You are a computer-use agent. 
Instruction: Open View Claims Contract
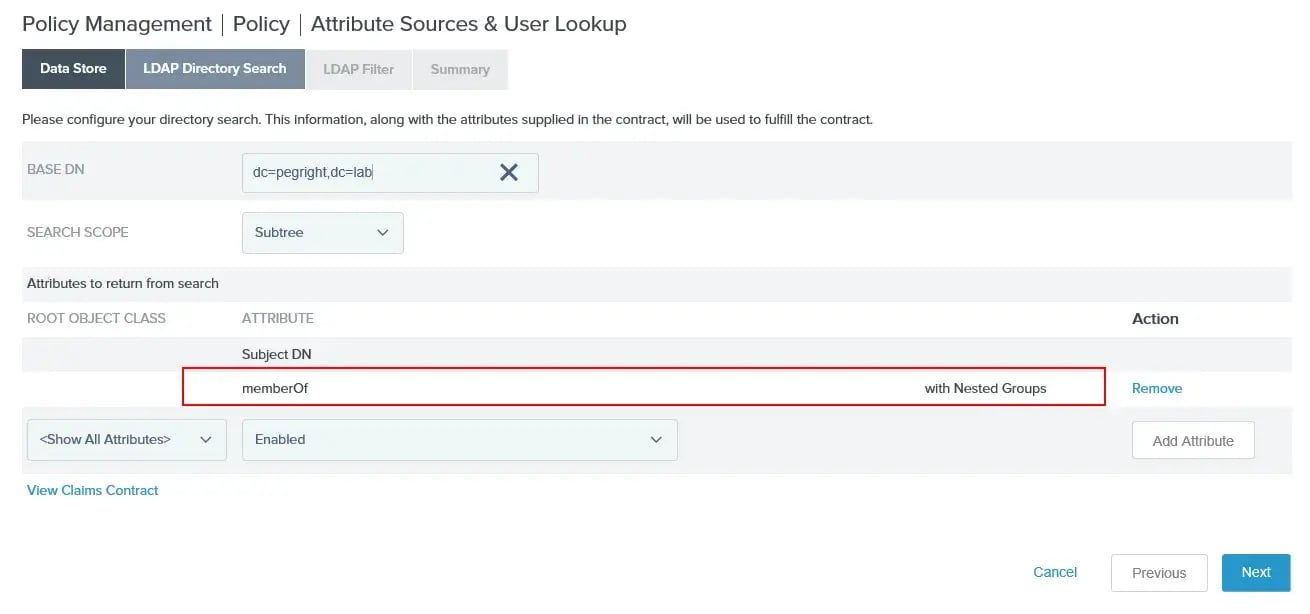[x=92, y=490]
